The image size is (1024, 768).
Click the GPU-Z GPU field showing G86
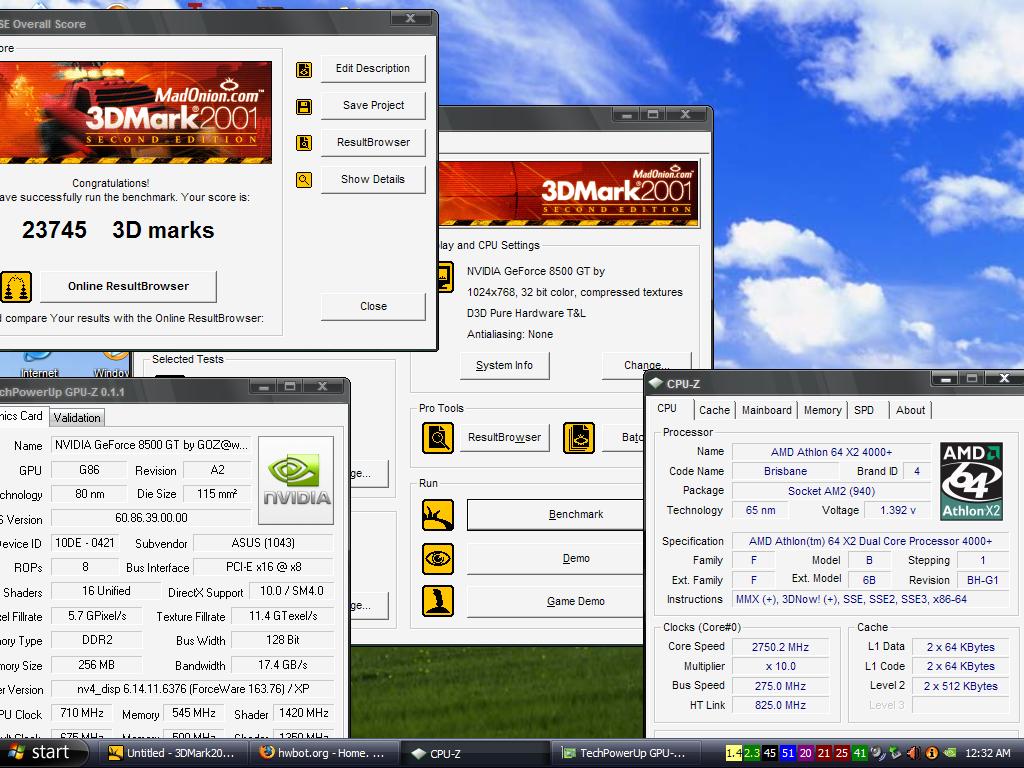[89, 470]
